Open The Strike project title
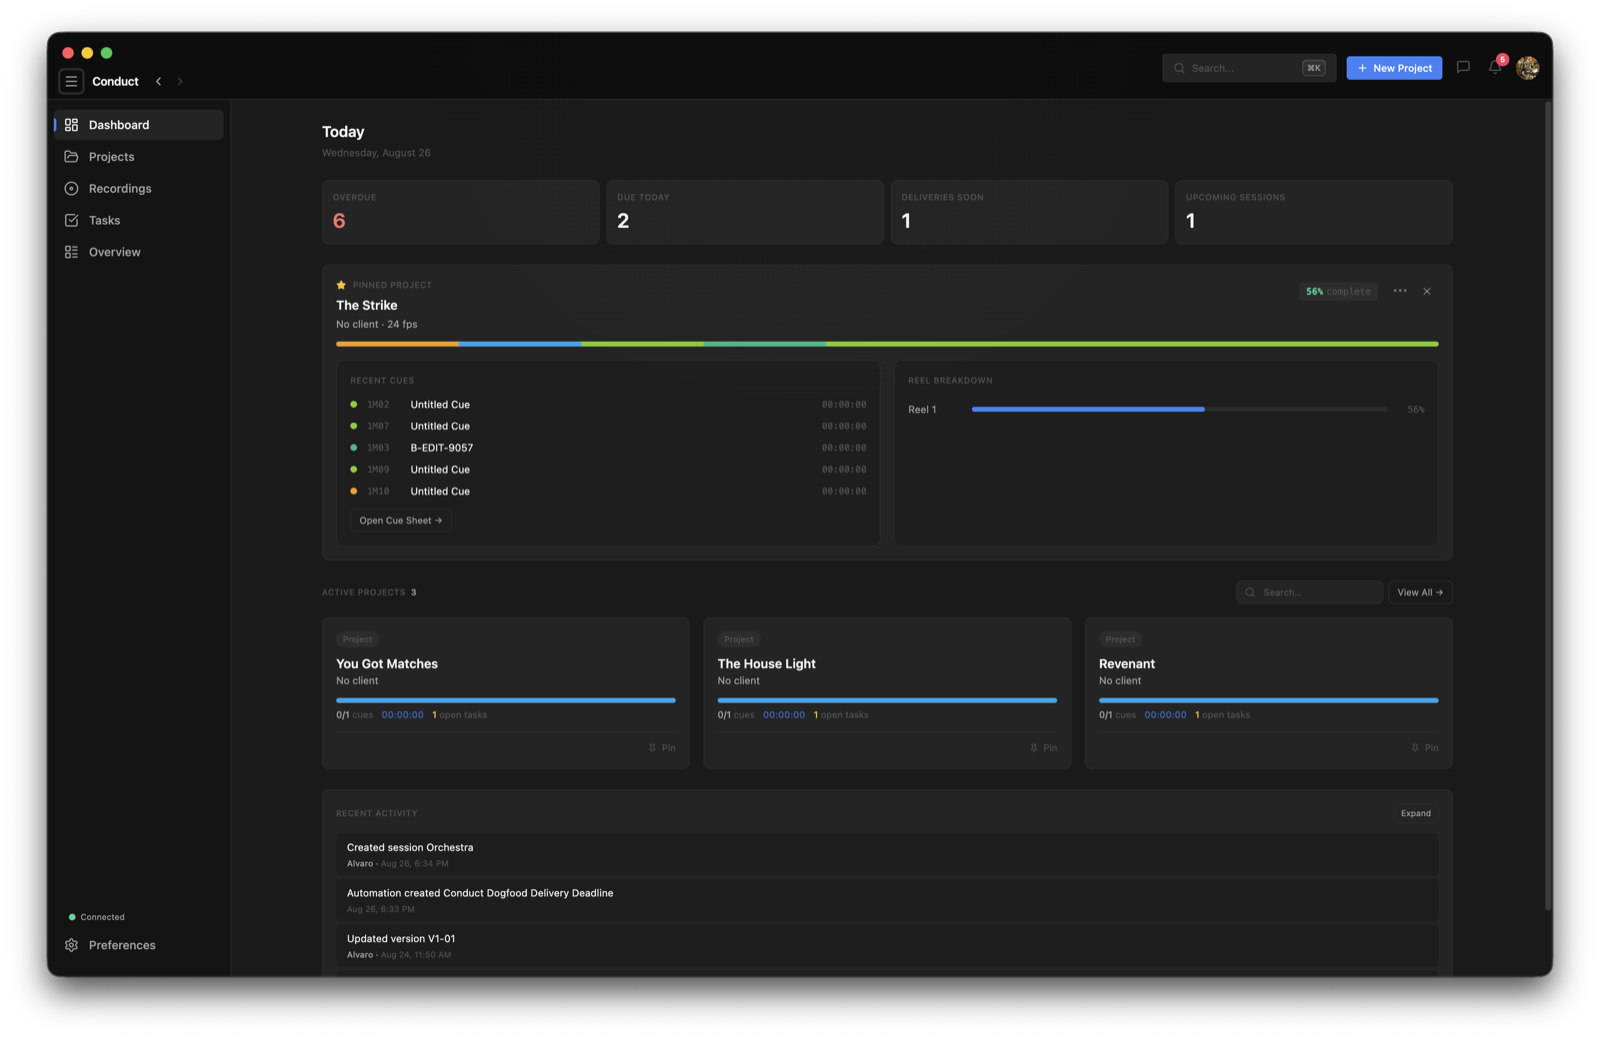Image resolution: width=1600 pixels, height=1039 pixels. tap(366, 305)
